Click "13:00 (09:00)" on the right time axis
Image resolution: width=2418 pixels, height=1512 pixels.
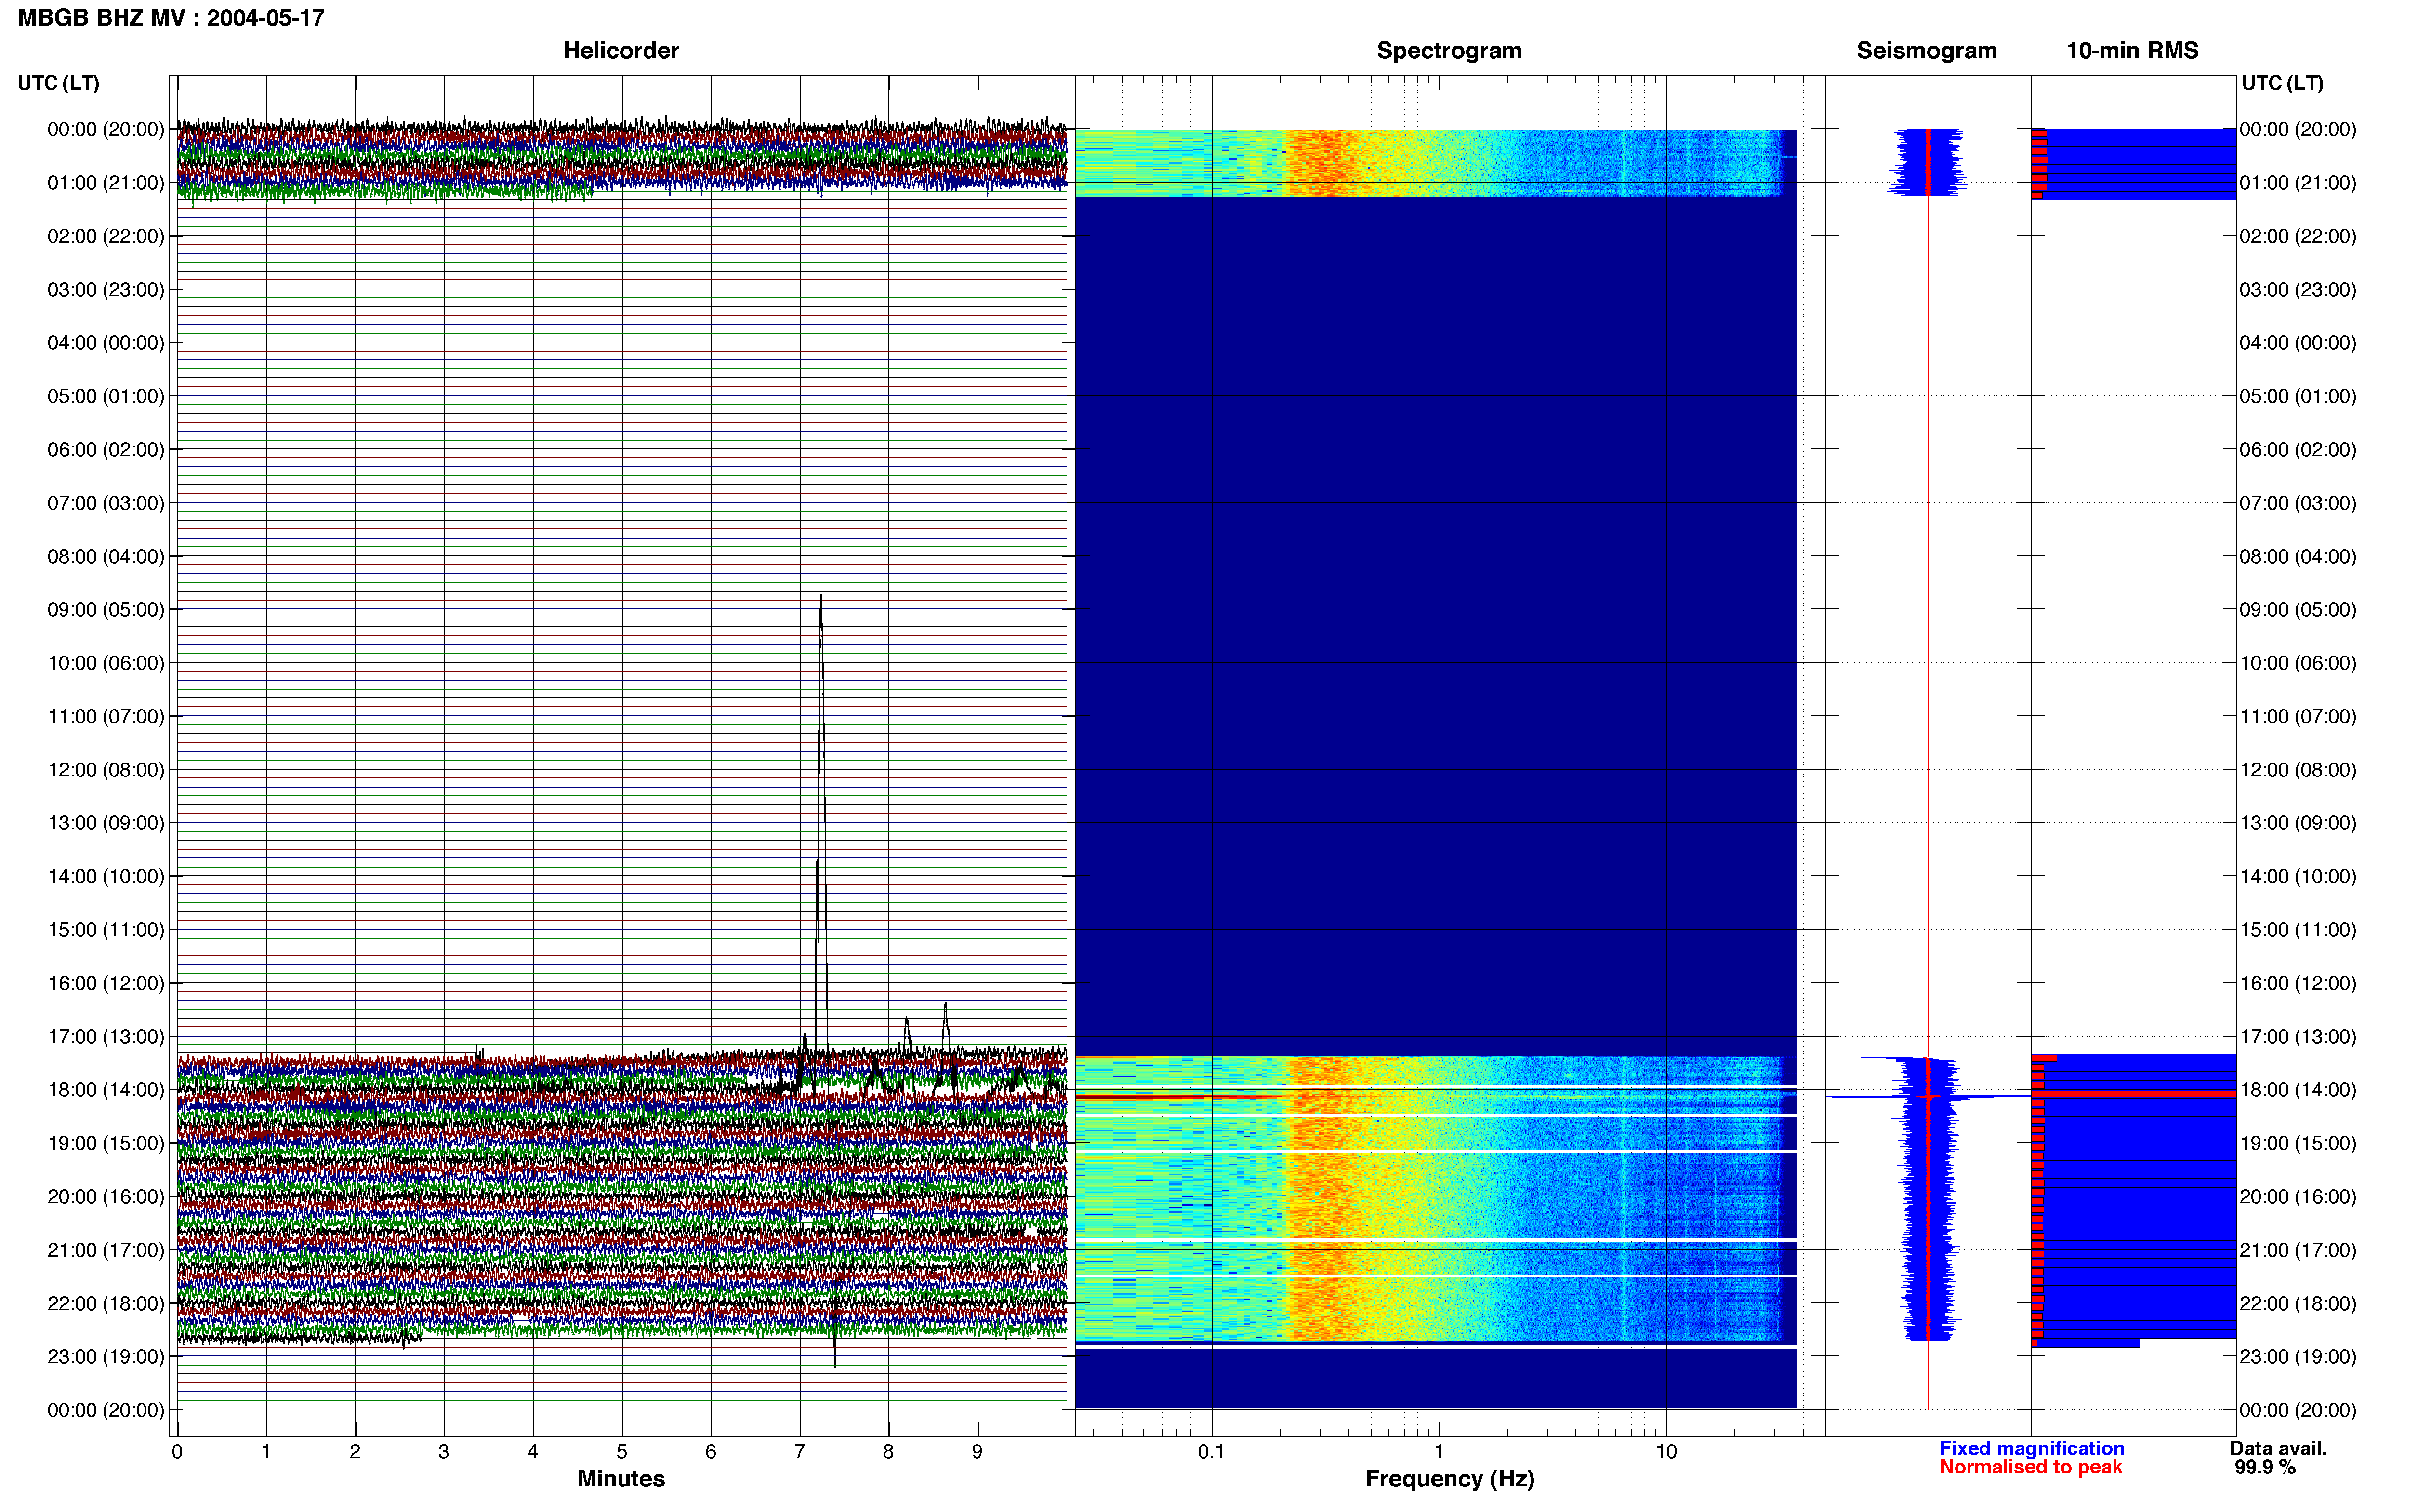[x=2297, y=823]
